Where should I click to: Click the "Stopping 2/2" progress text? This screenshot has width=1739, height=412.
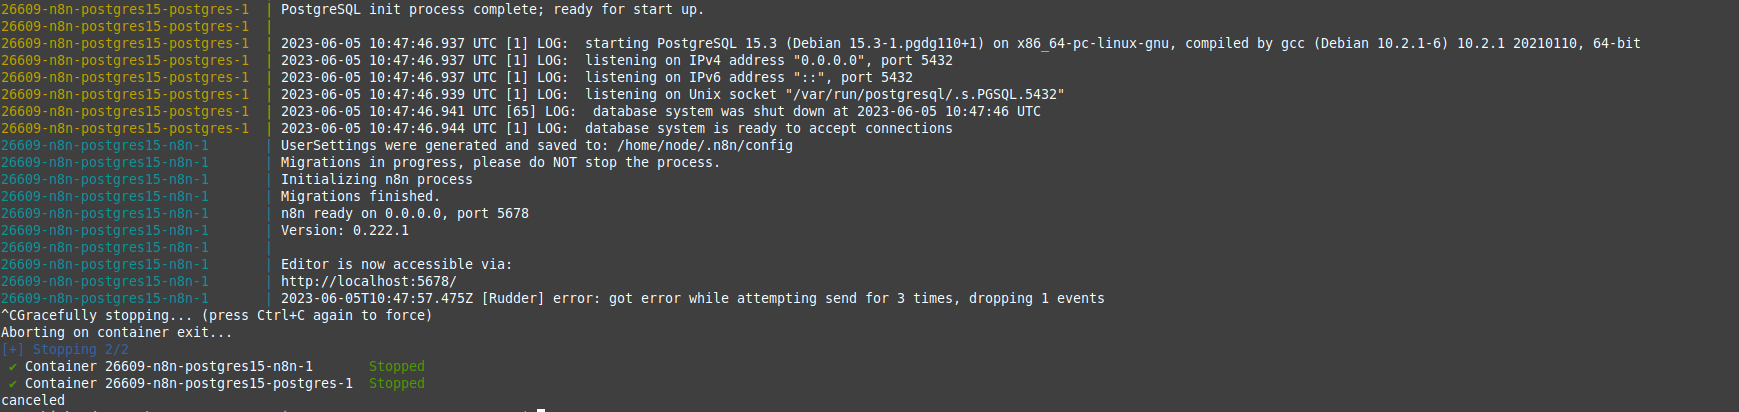pyautogui.click(x=80, y=350)
